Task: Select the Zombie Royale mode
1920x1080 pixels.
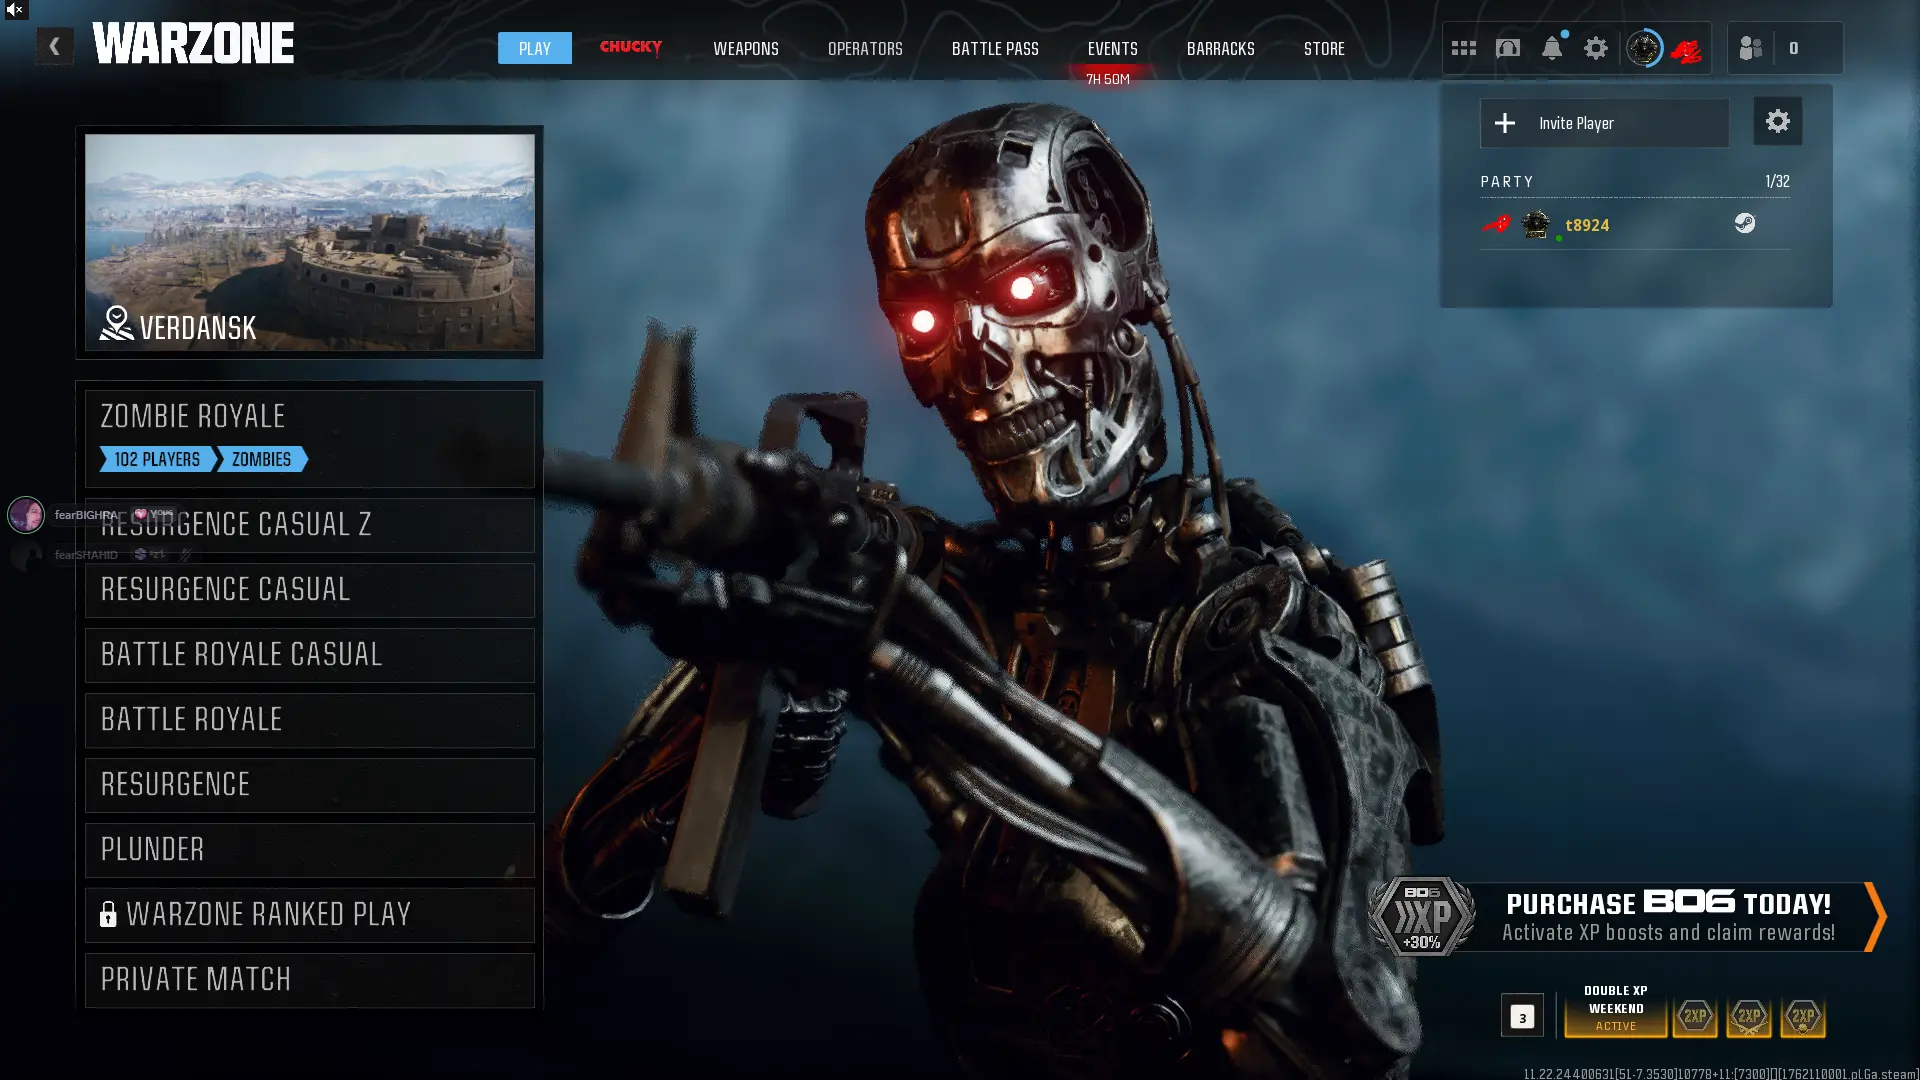Action: point(309,437)
